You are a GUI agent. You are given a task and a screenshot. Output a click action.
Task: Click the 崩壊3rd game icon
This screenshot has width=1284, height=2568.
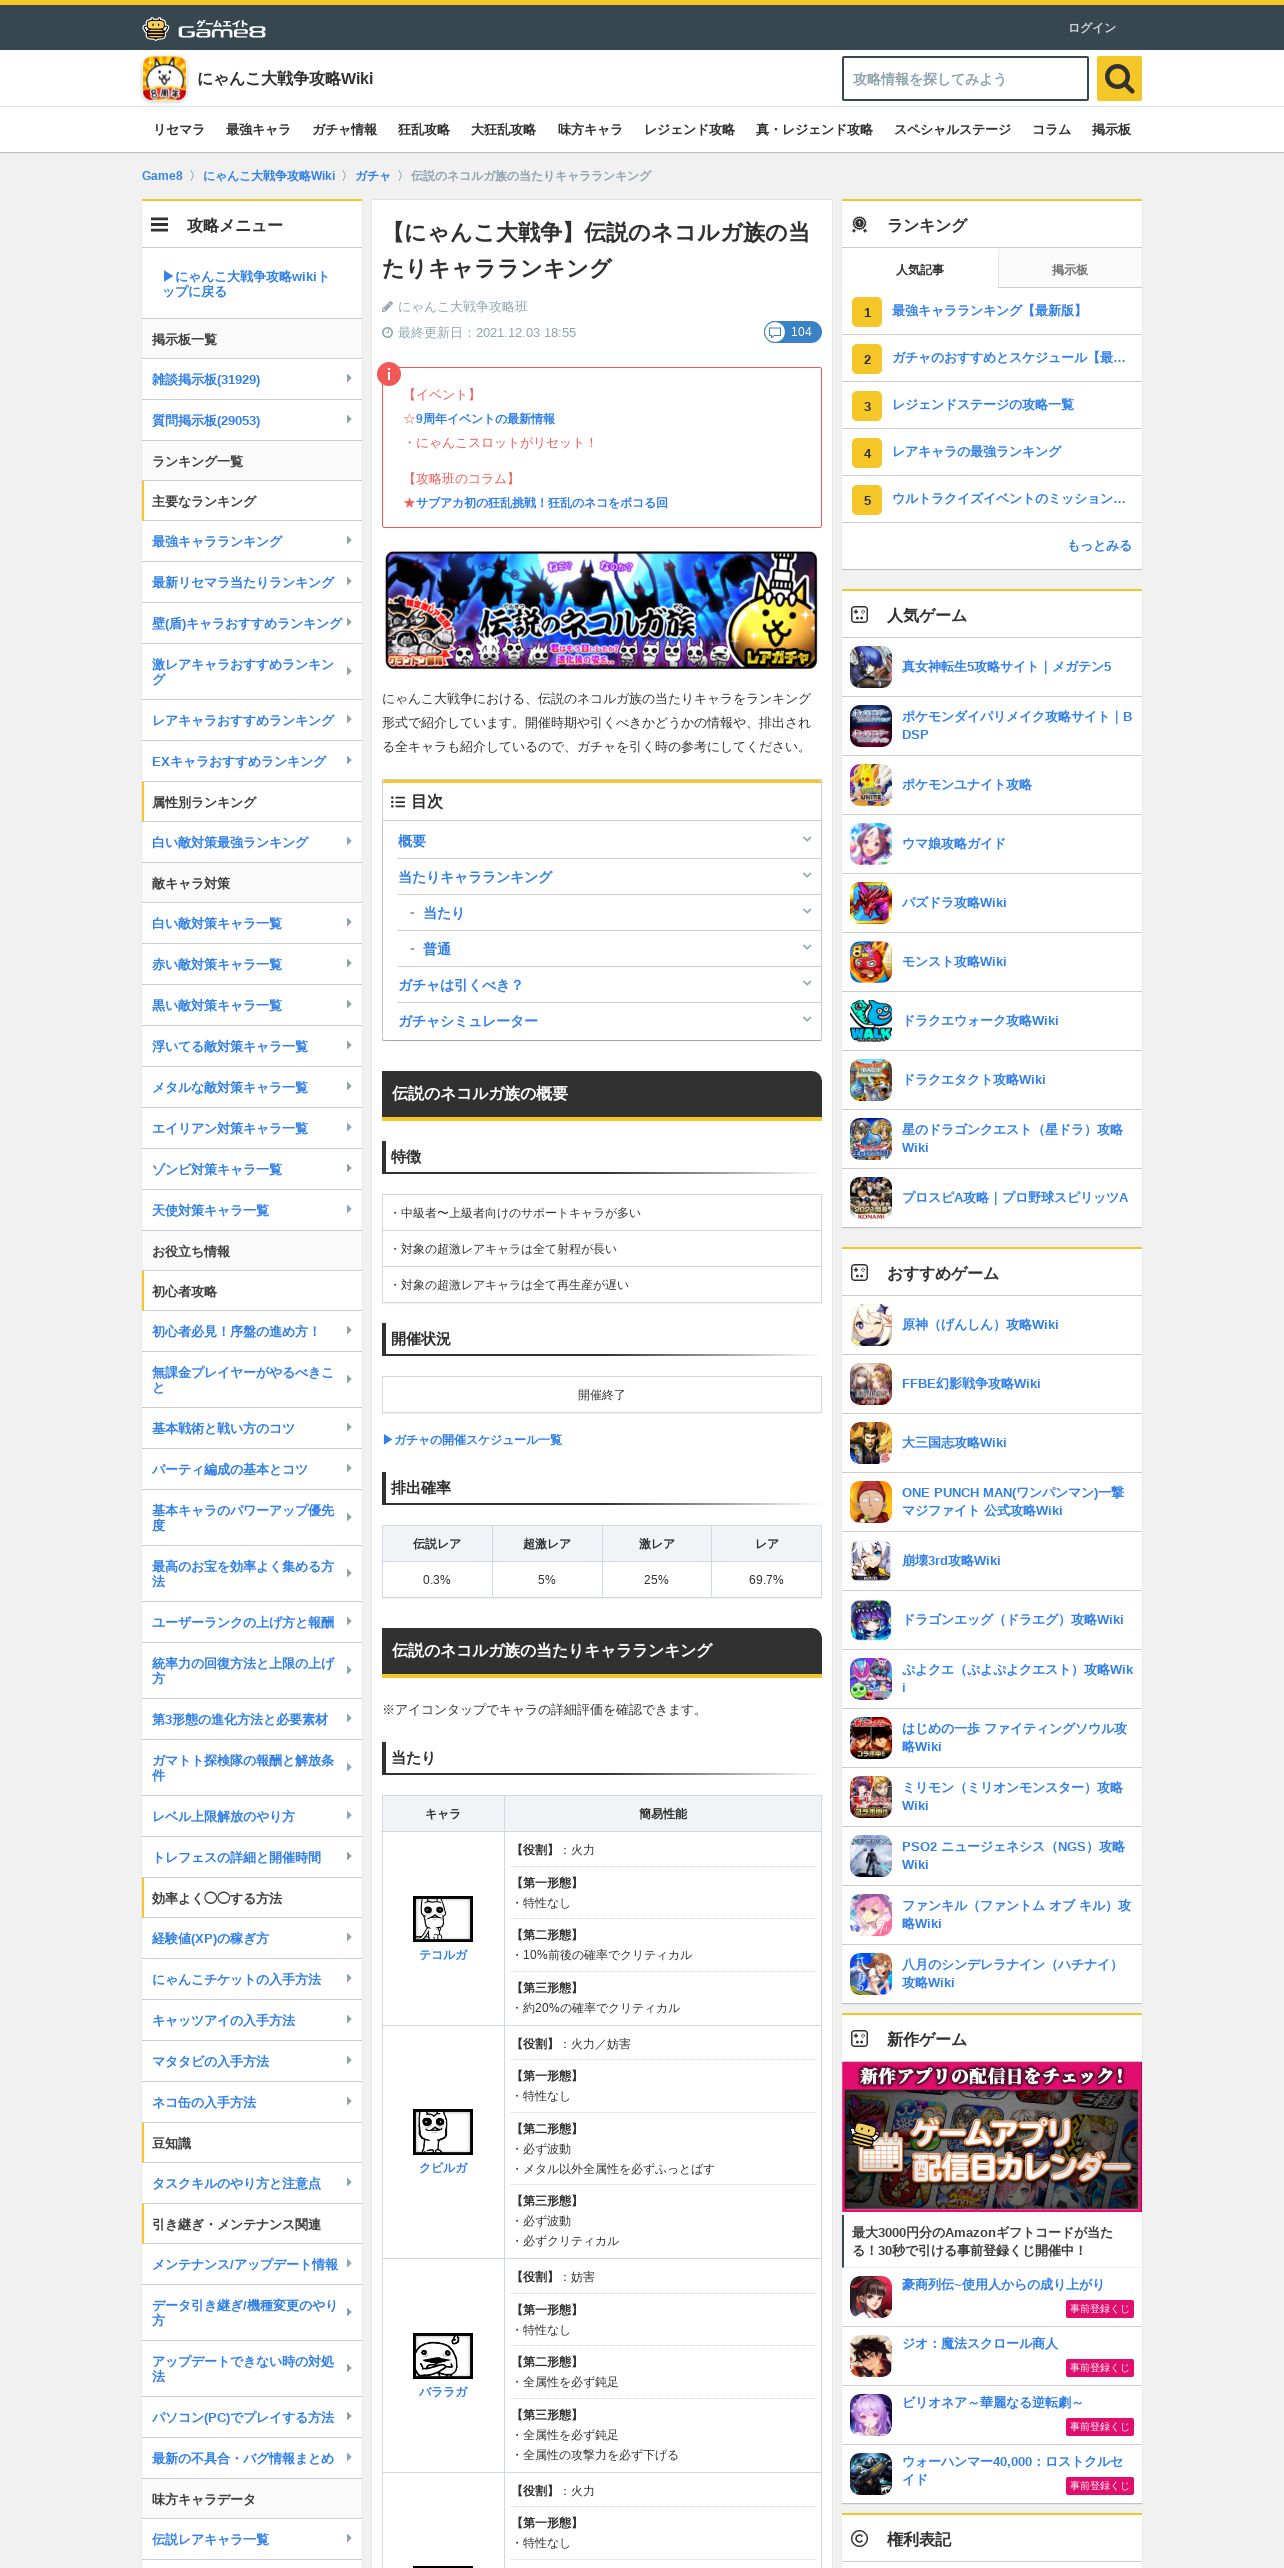point(871,1561)
